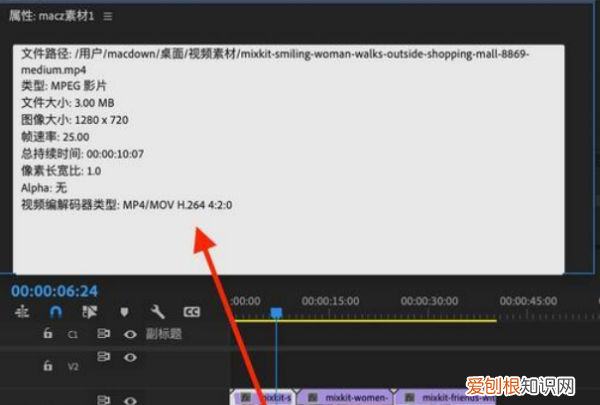The height and width of the screenshot is (405, 600).
Task: Open the 属性 panel hamburger menu
Action: [108, 16]
